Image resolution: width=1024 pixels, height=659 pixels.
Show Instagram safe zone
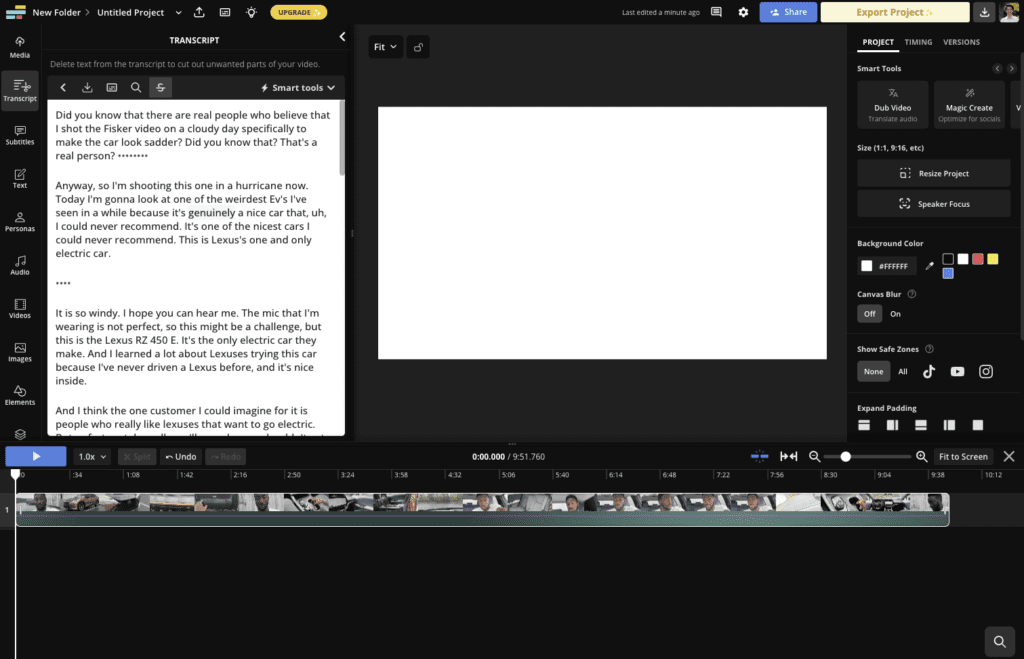pyautogui.click(x=986, y=372)
